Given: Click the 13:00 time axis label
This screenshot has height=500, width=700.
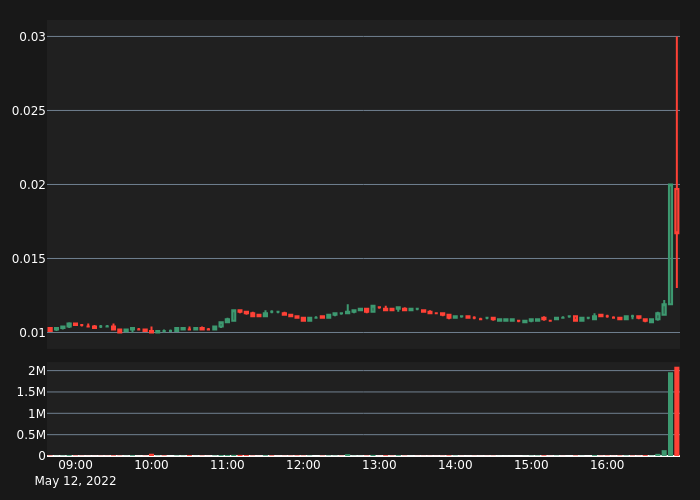Looking at the screenshot, I should coord(379,465).
